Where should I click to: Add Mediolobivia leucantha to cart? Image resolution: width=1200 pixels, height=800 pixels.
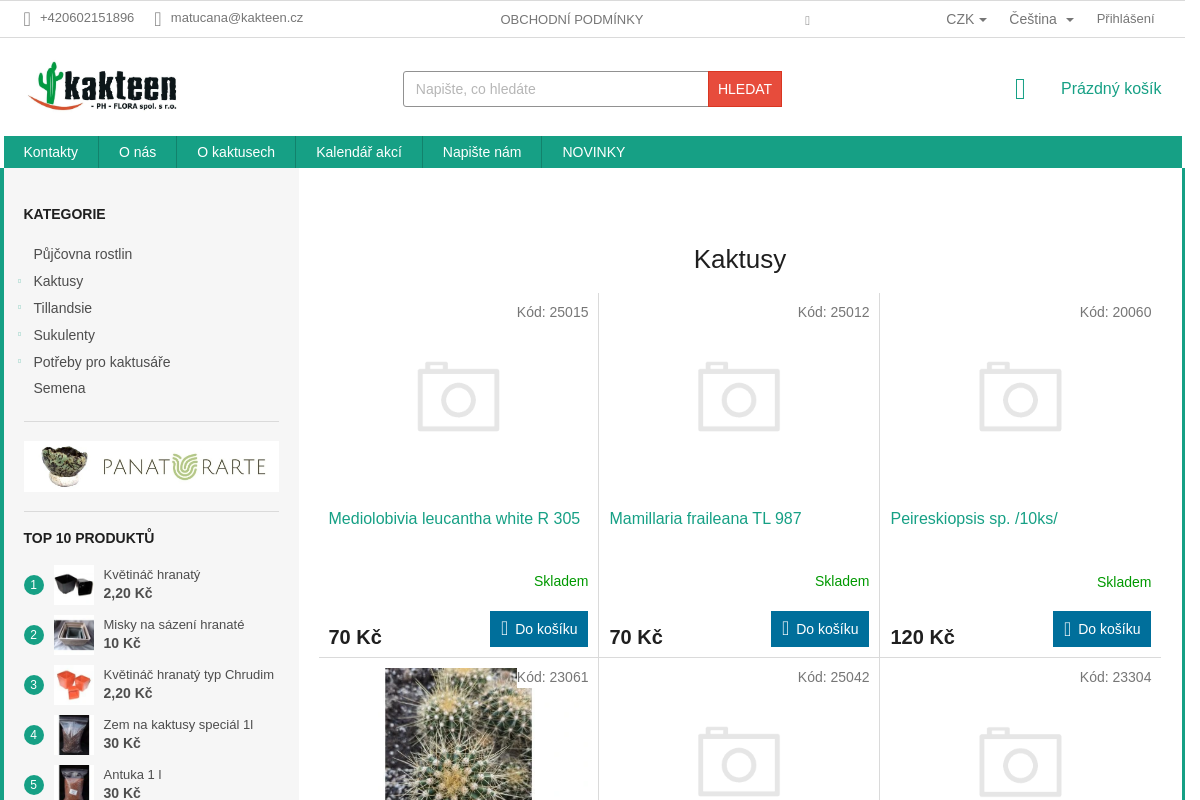(x=539, y=629)
